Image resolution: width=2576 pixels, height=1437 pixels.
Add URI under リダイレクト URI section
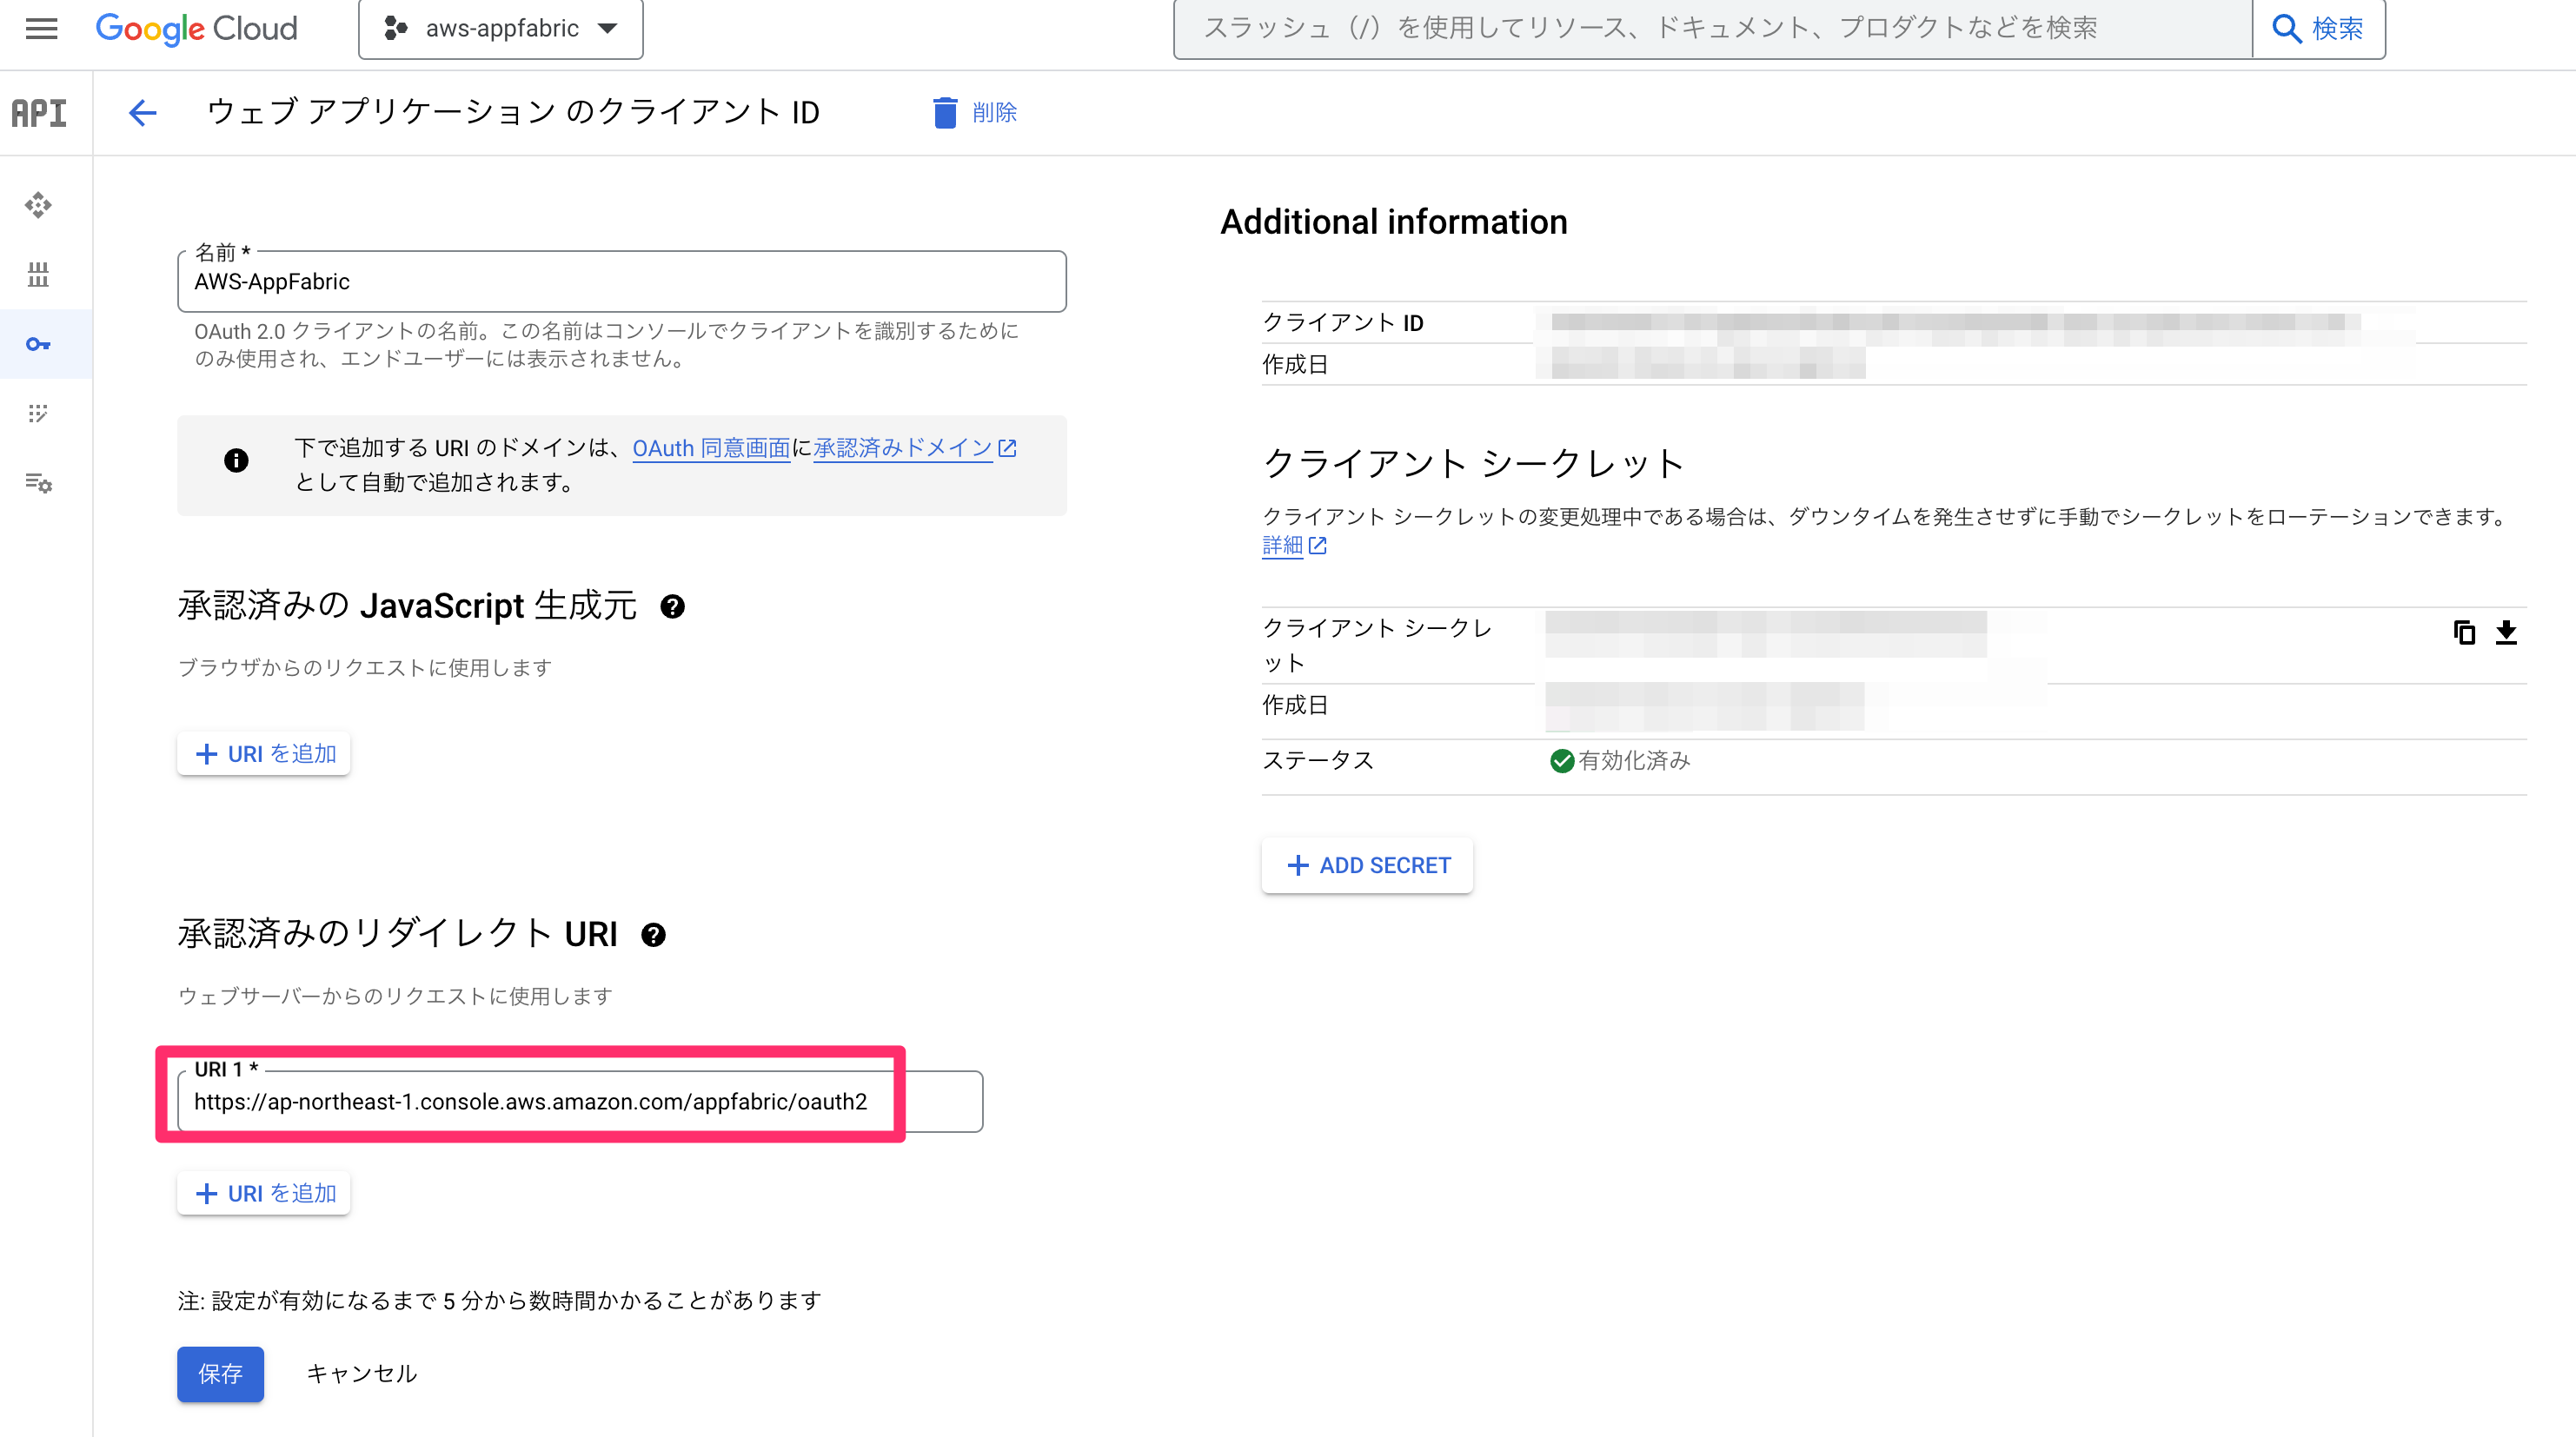[x=264, y=1193]
